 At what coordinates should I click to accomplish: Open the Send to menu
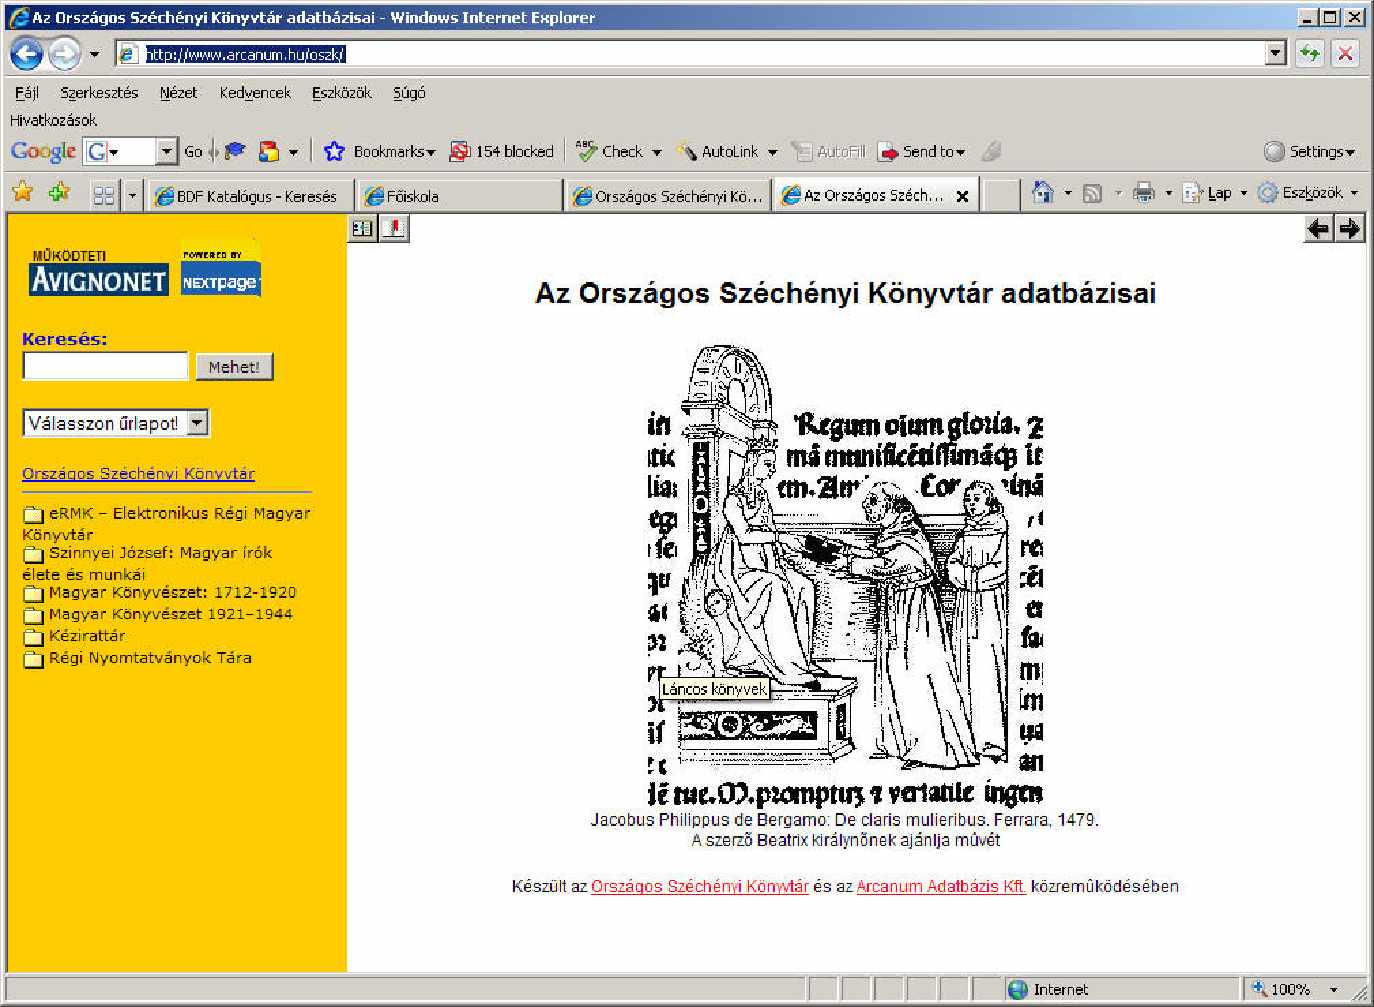921,151
